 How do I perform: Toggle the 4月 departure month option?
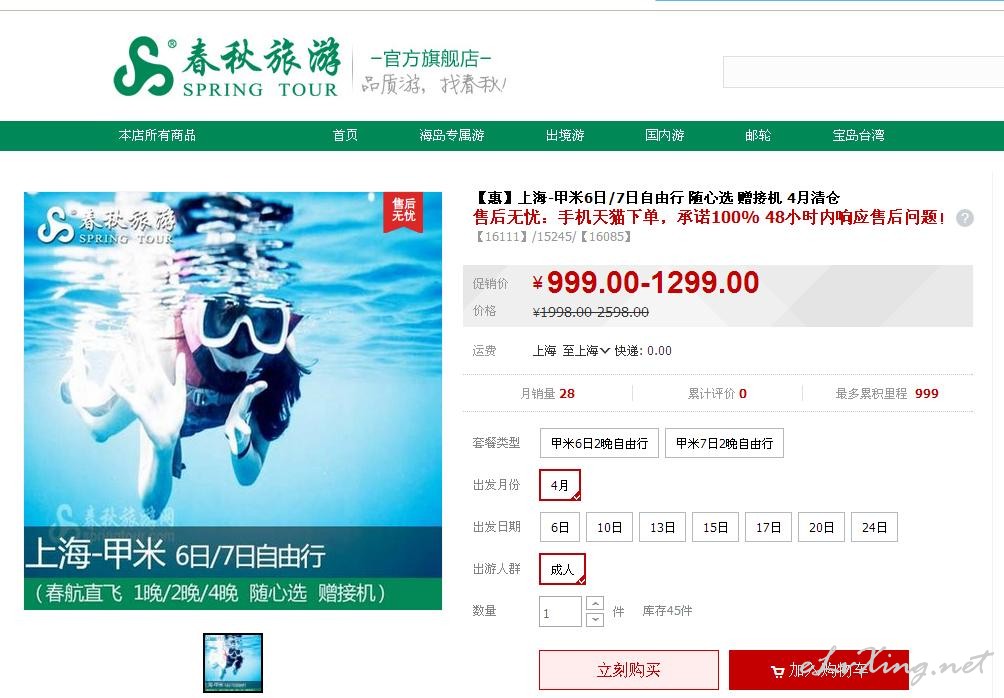560,485
